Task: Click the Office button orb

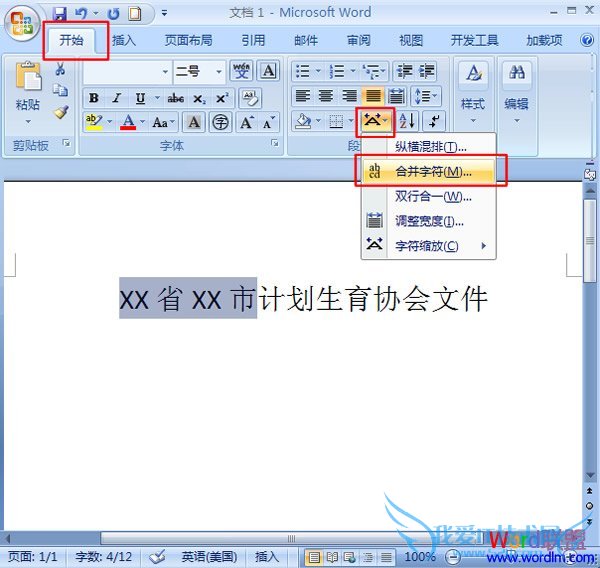Action: [22, 22]
